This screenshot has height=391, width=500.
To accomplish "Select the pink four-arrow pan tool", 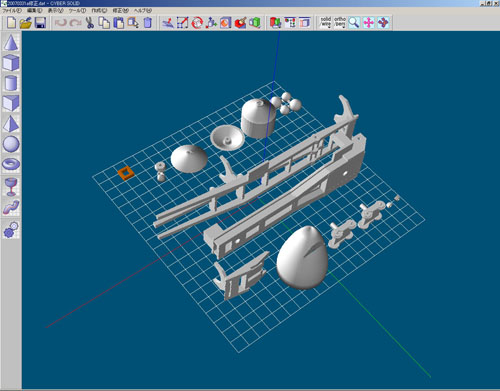I will 368,23.
